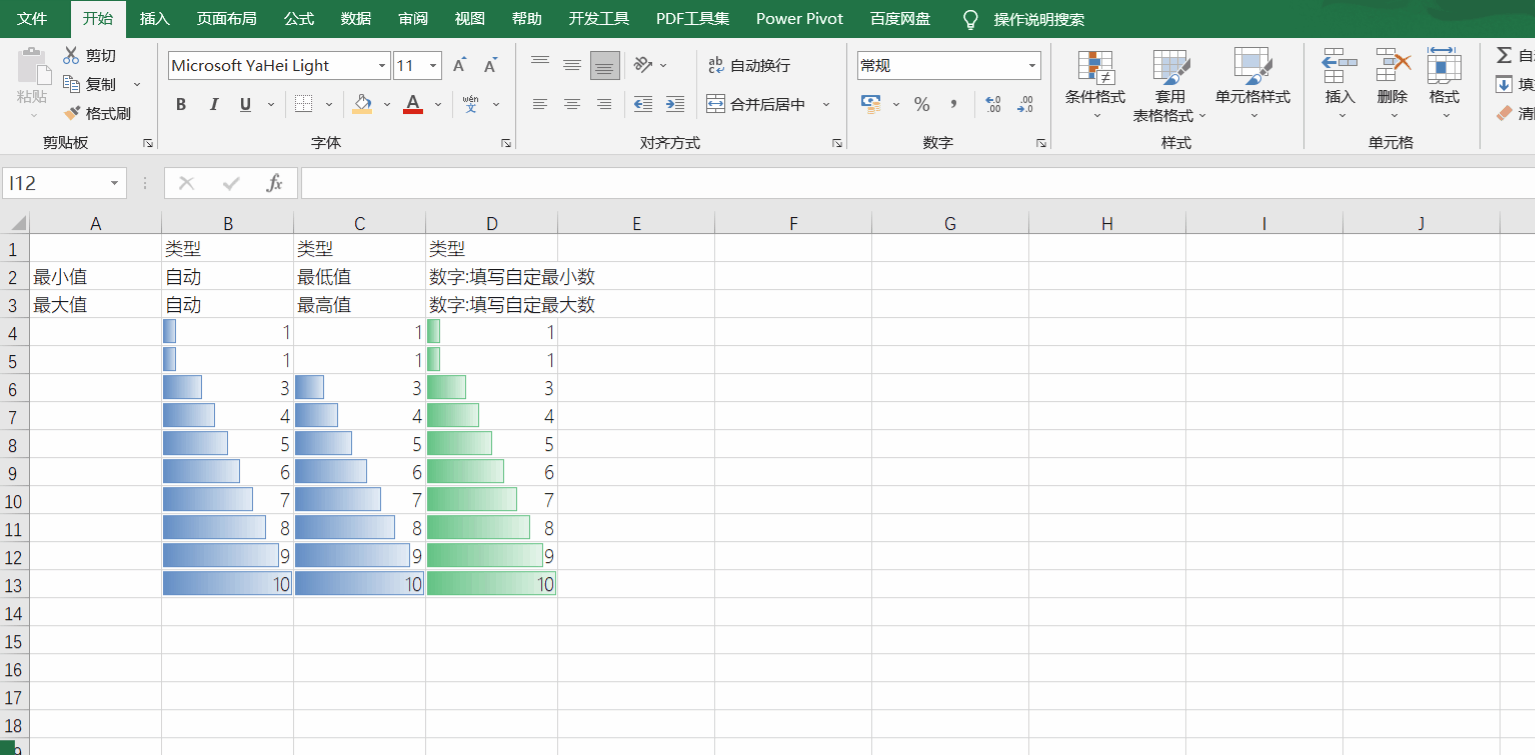The width and height of the screenshot is (1535, 755).
Task: Expand the underline style dropdown arrow
Action: [x=271, y=104]
